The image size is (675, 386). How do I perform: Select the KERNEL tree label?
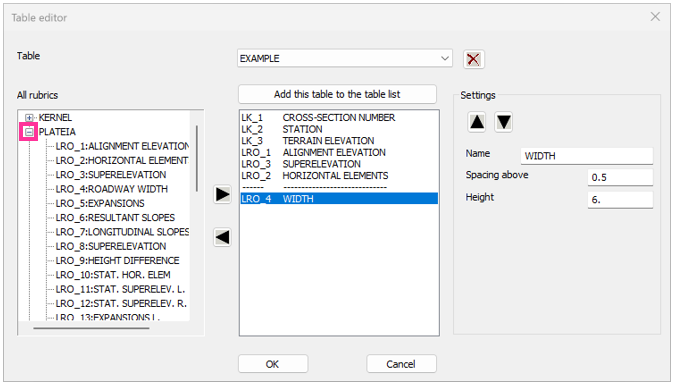pyautogui.click(x=55, y=117)
